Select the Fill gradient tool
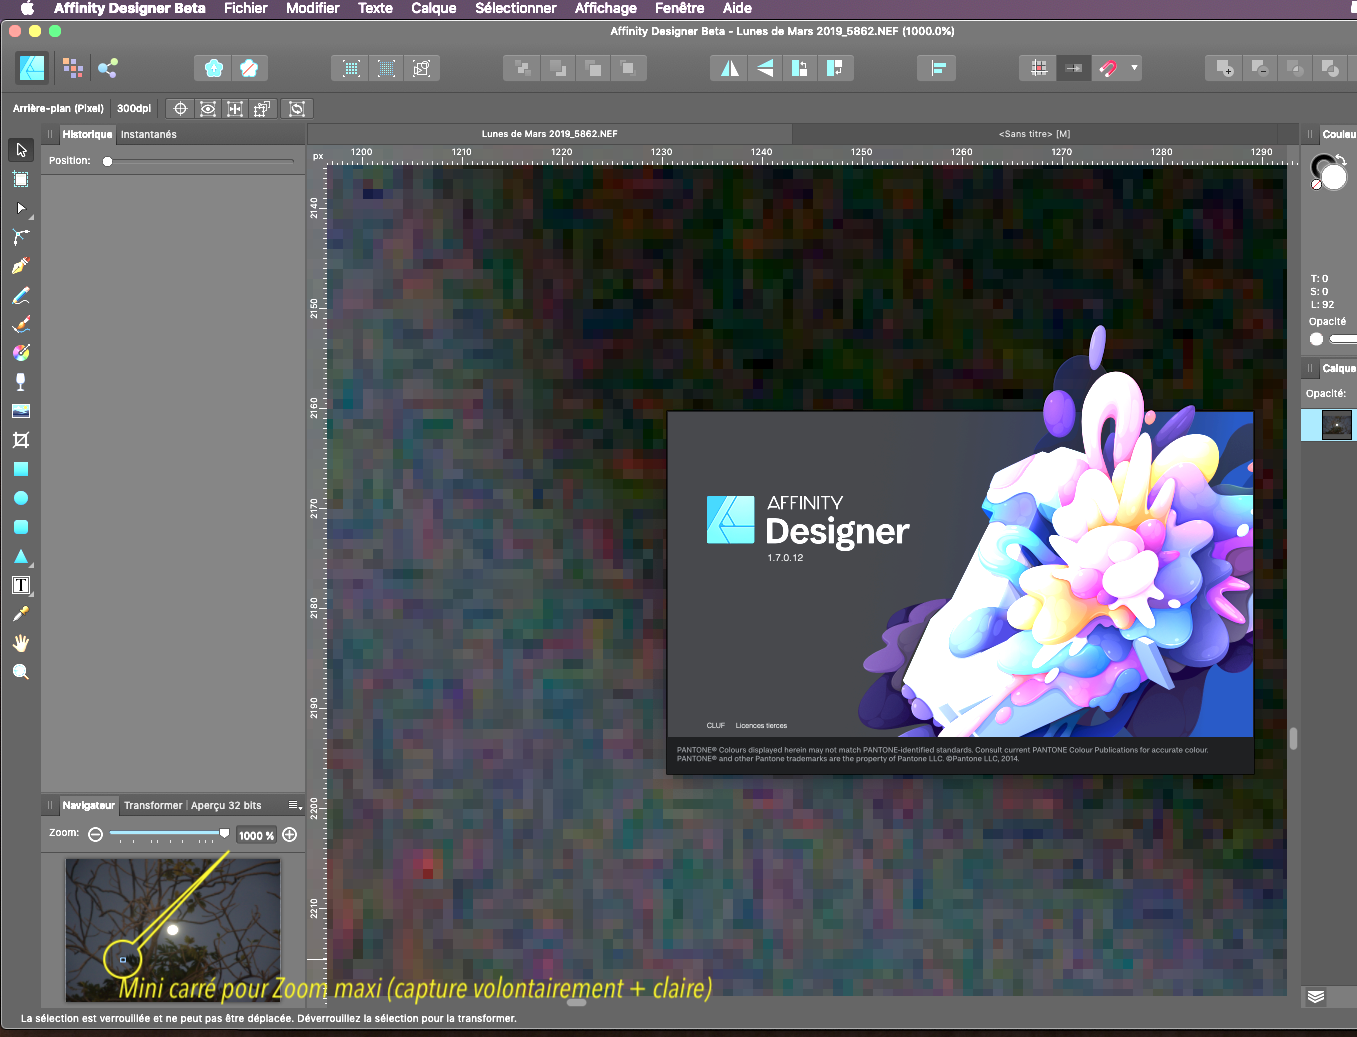 (x=21, y=353)
